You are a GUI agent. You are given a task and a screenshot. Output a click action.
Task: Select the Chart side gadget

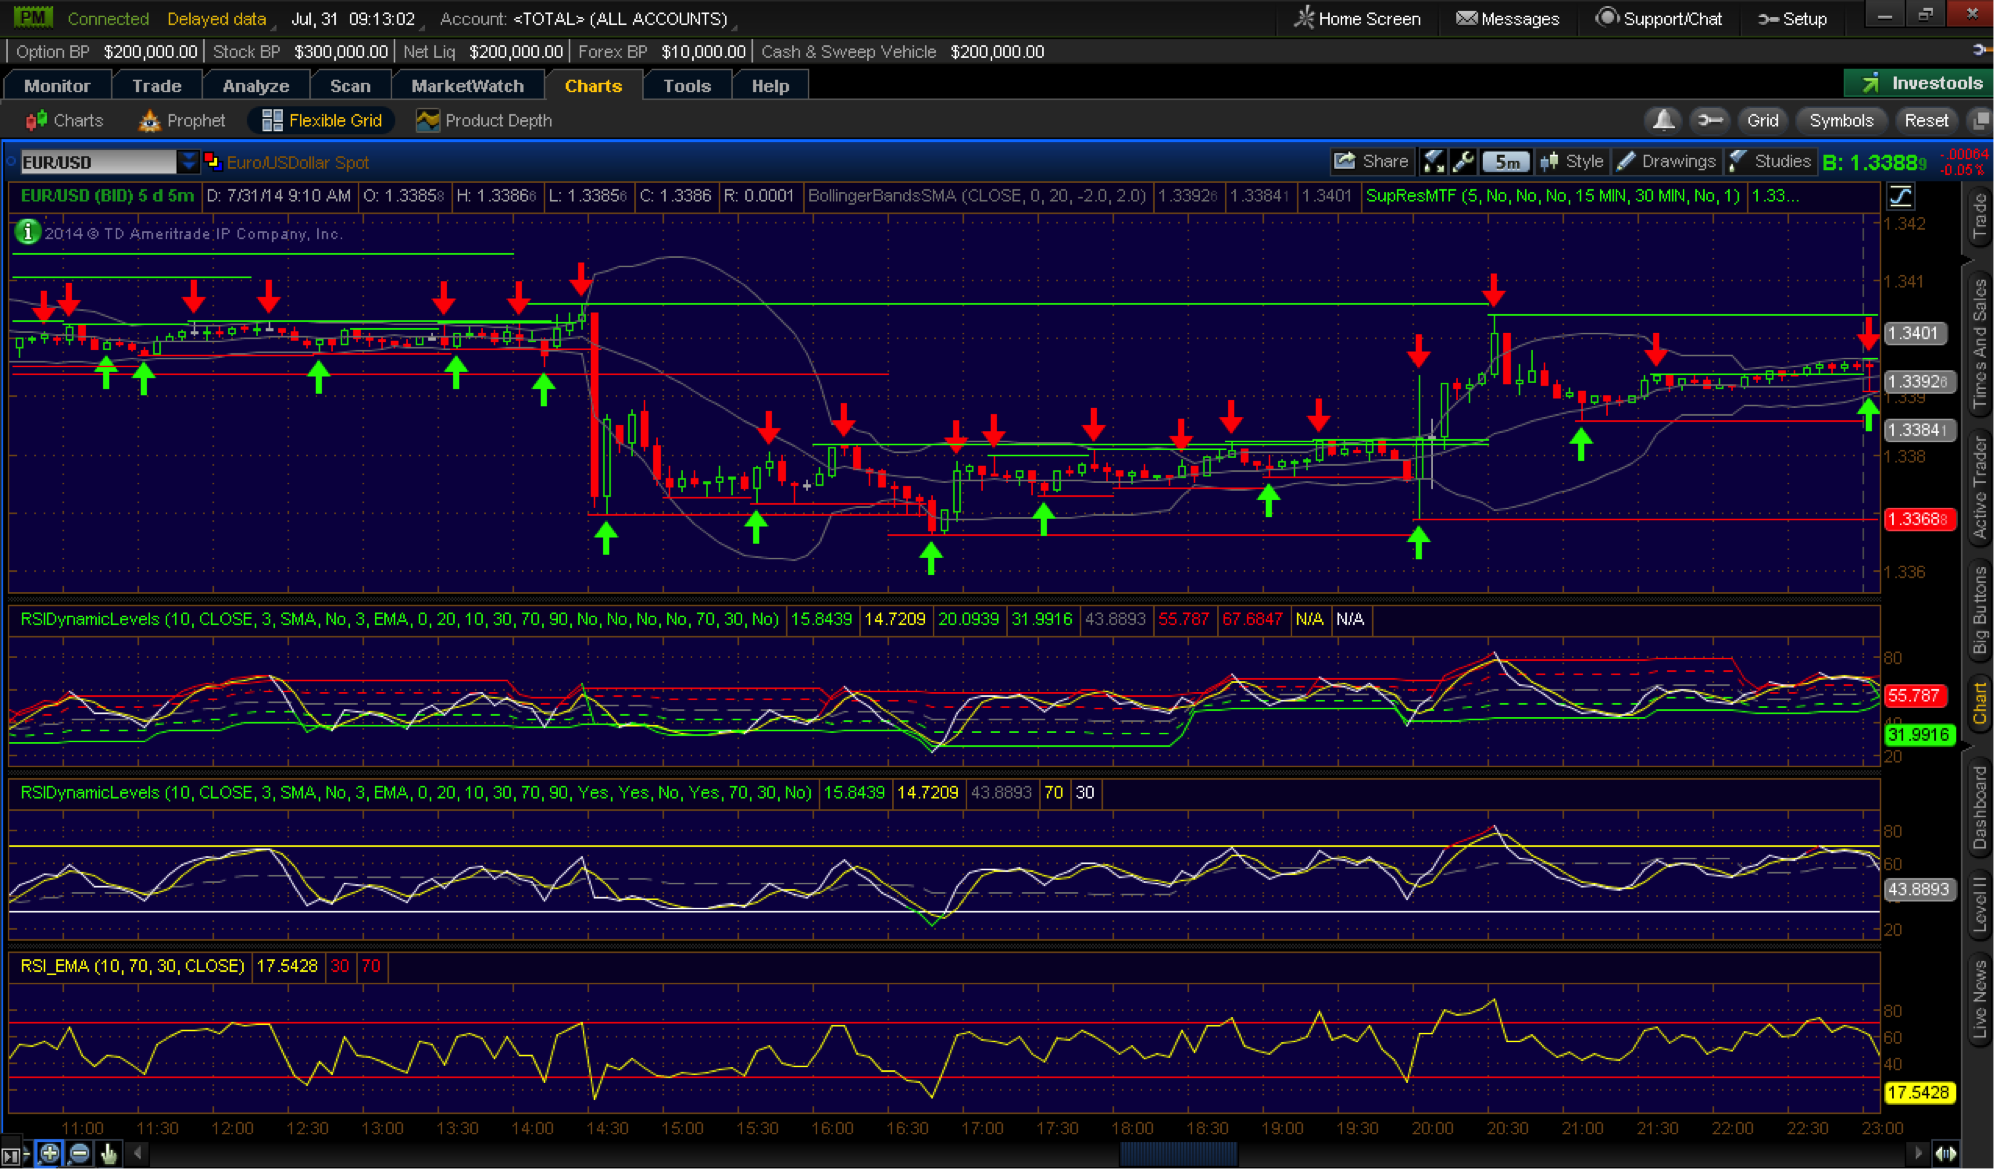(1980, 703)
